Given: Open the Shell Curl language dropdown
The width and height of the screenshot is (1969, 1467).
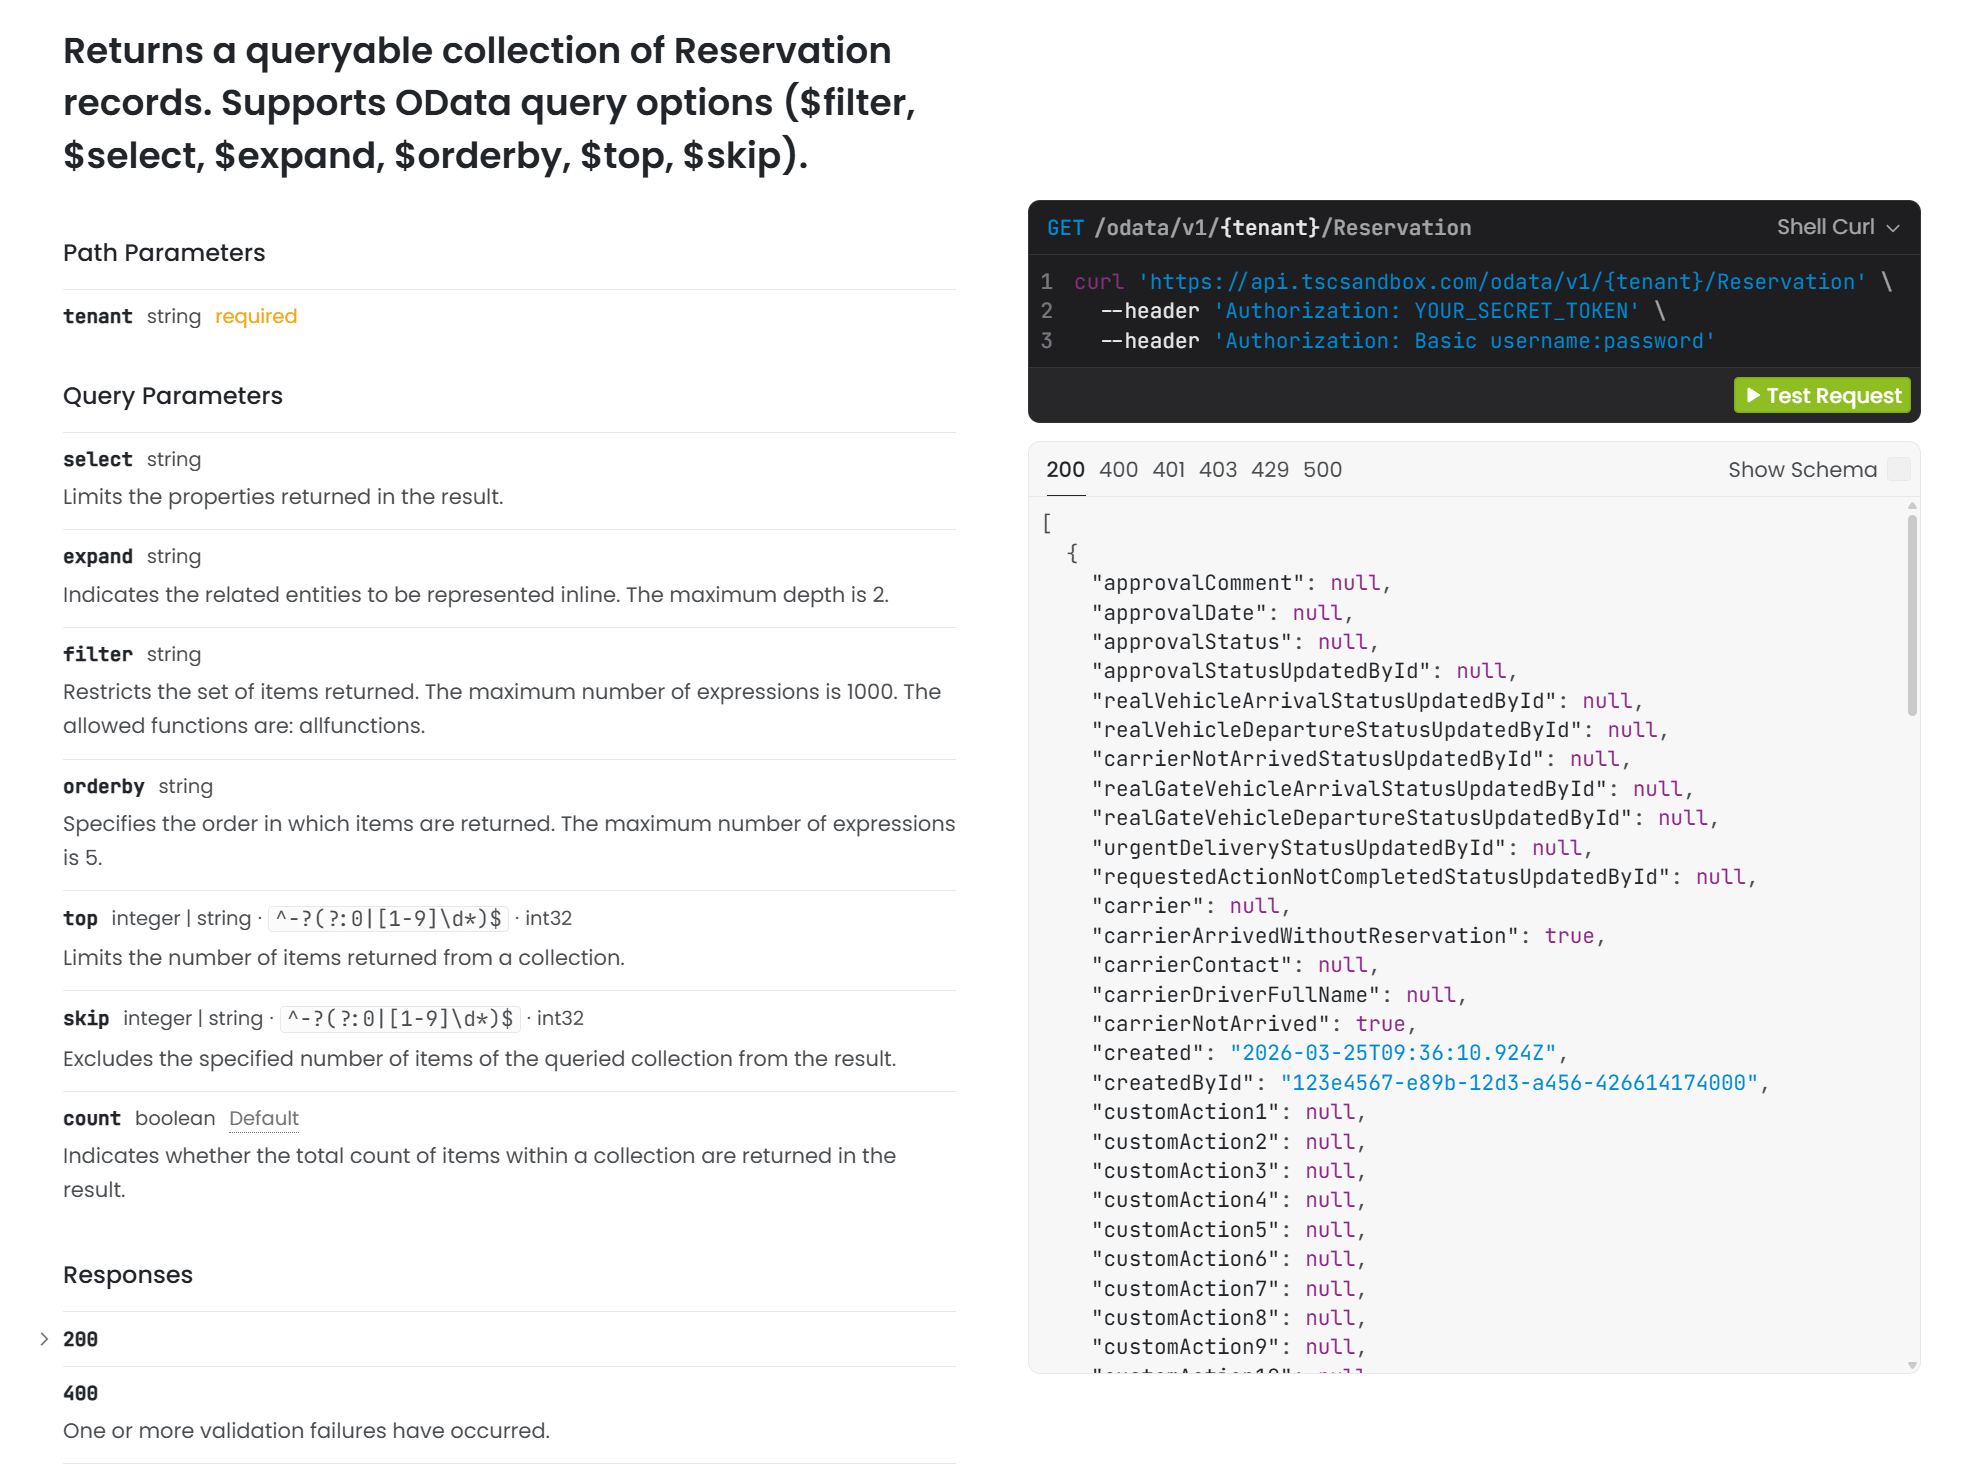Looking at the screenshot, I should tap(1836, 227).
